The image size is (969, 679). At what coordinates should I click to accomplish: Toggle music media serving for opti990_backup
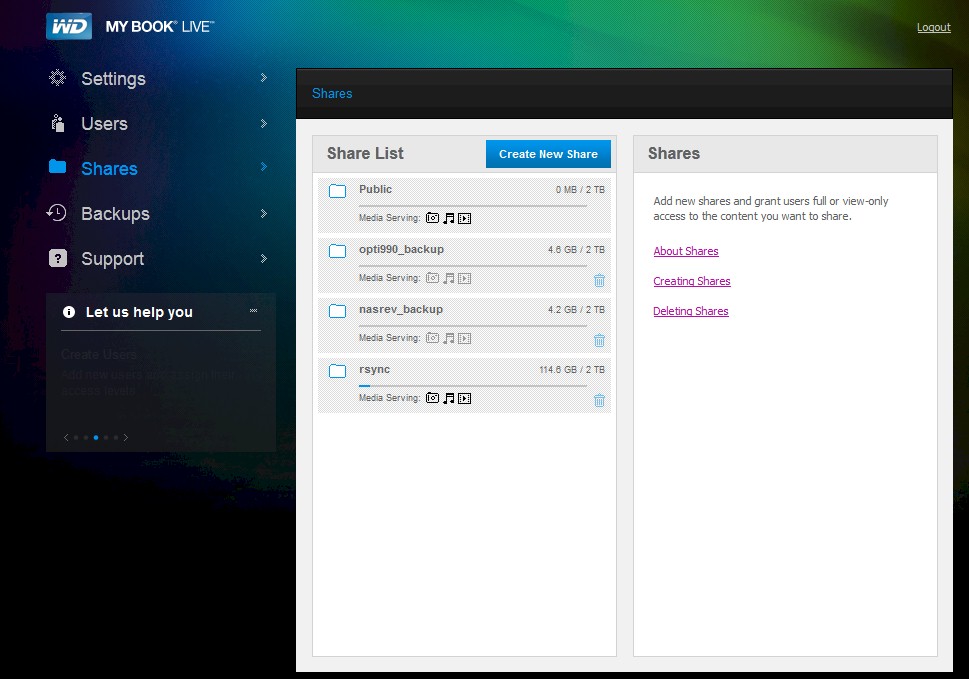point(449,278)
